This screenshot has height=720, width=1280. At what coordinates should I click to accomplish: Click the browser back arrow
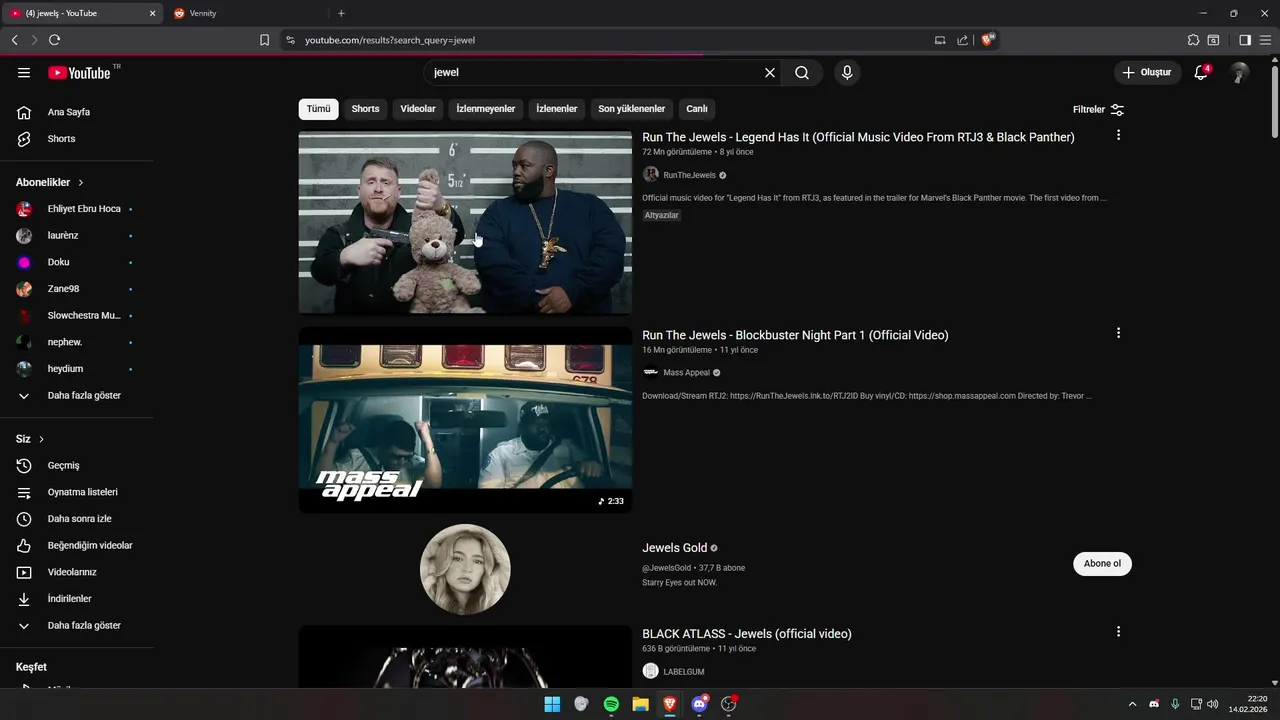(x=14, y=40)
